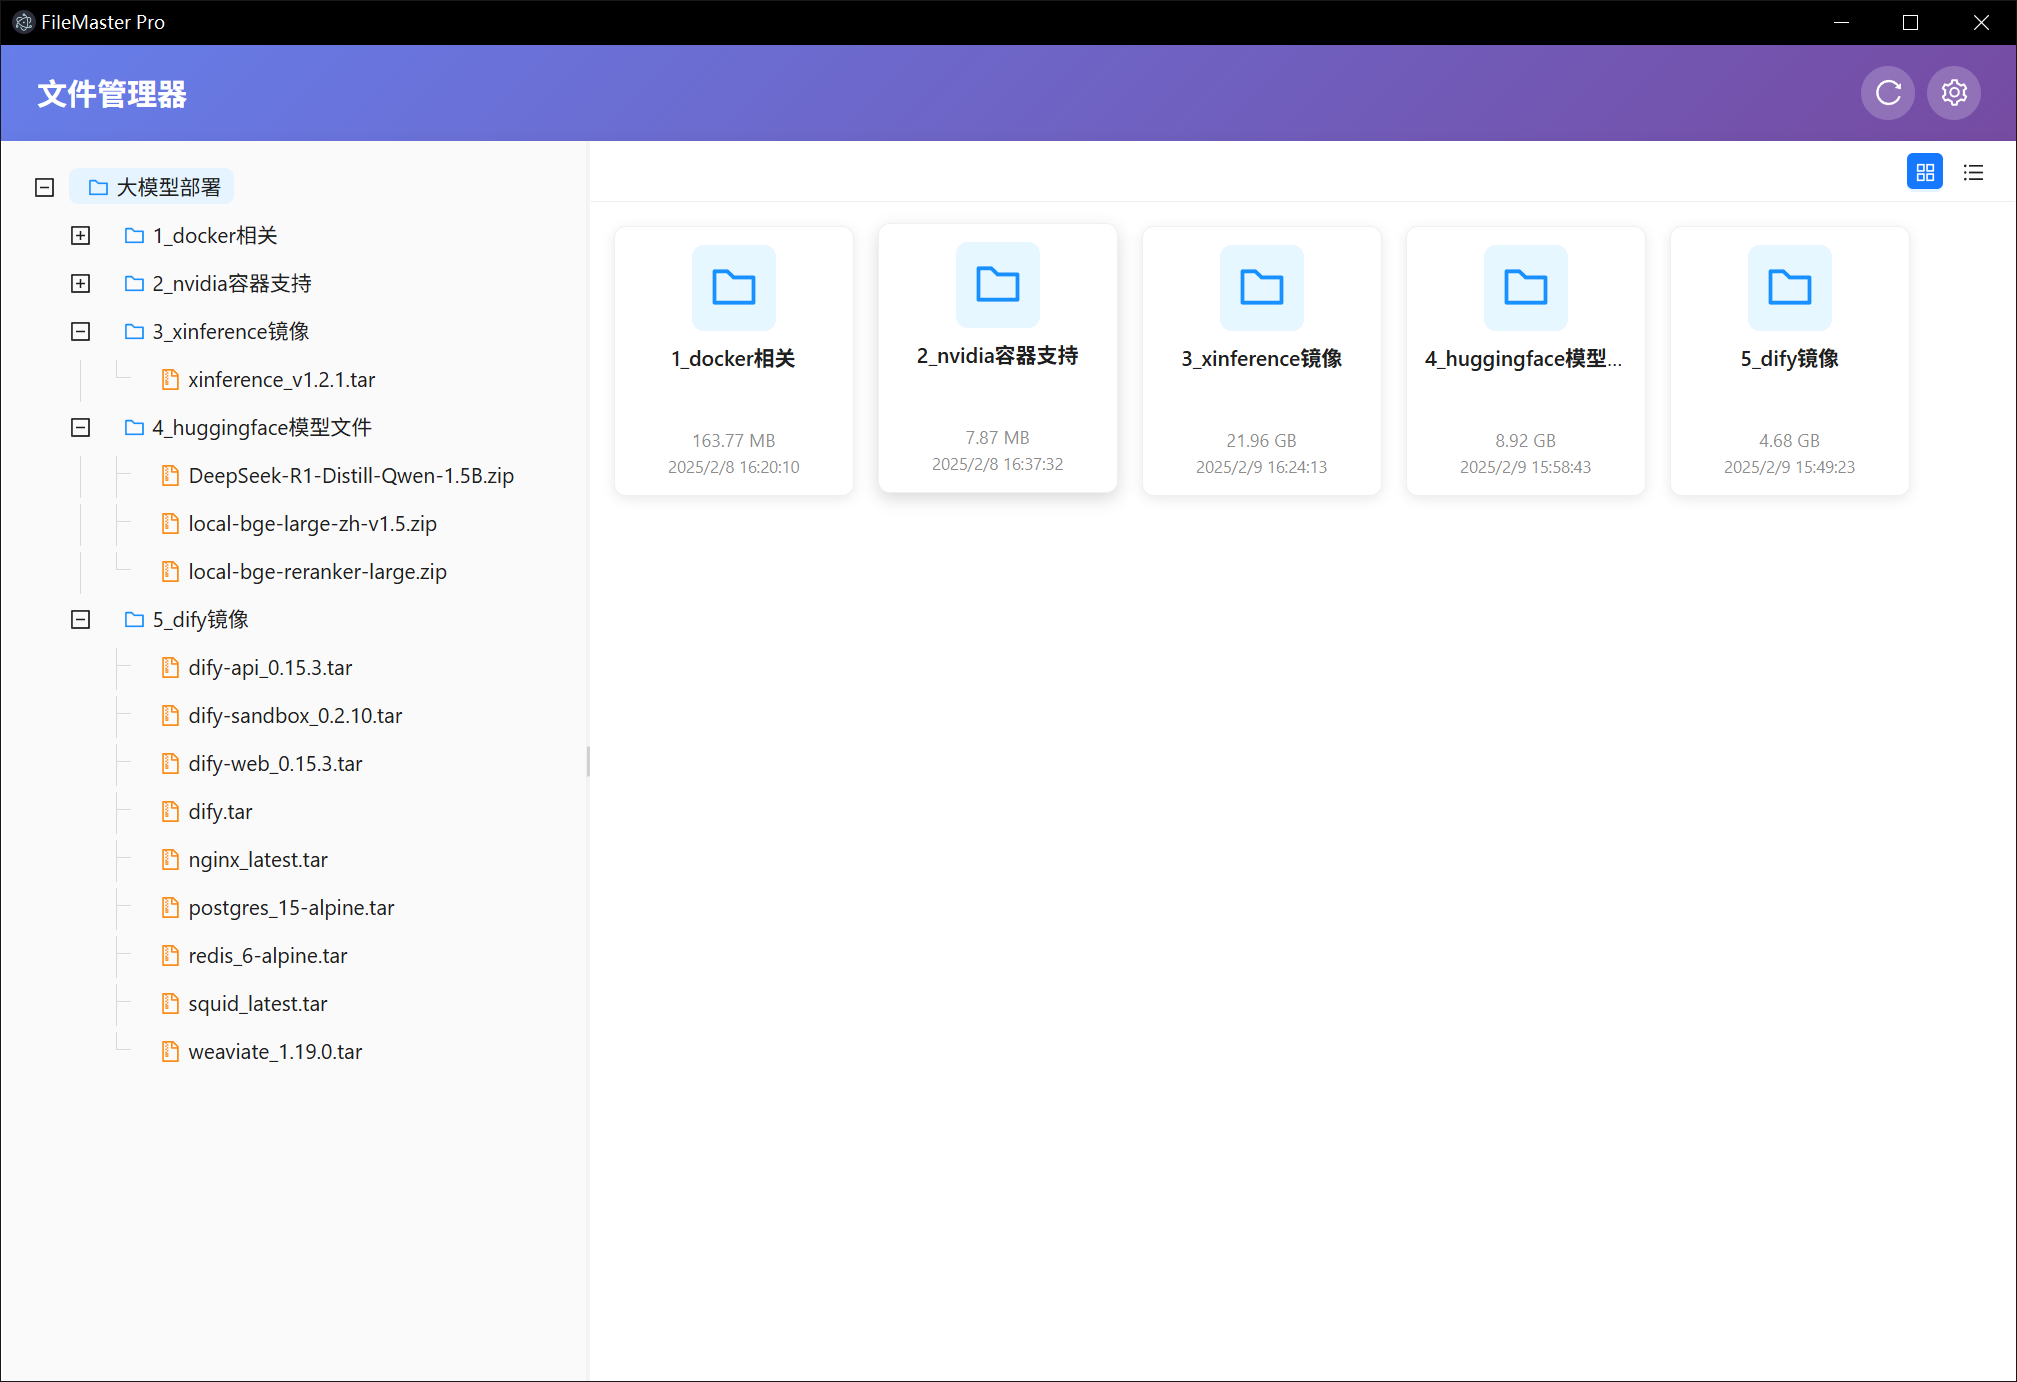Screen dimensions: 2017x1382
Task: Select 4_huggingface模型文件 folder in tree
Action: [x=248, y=427]
